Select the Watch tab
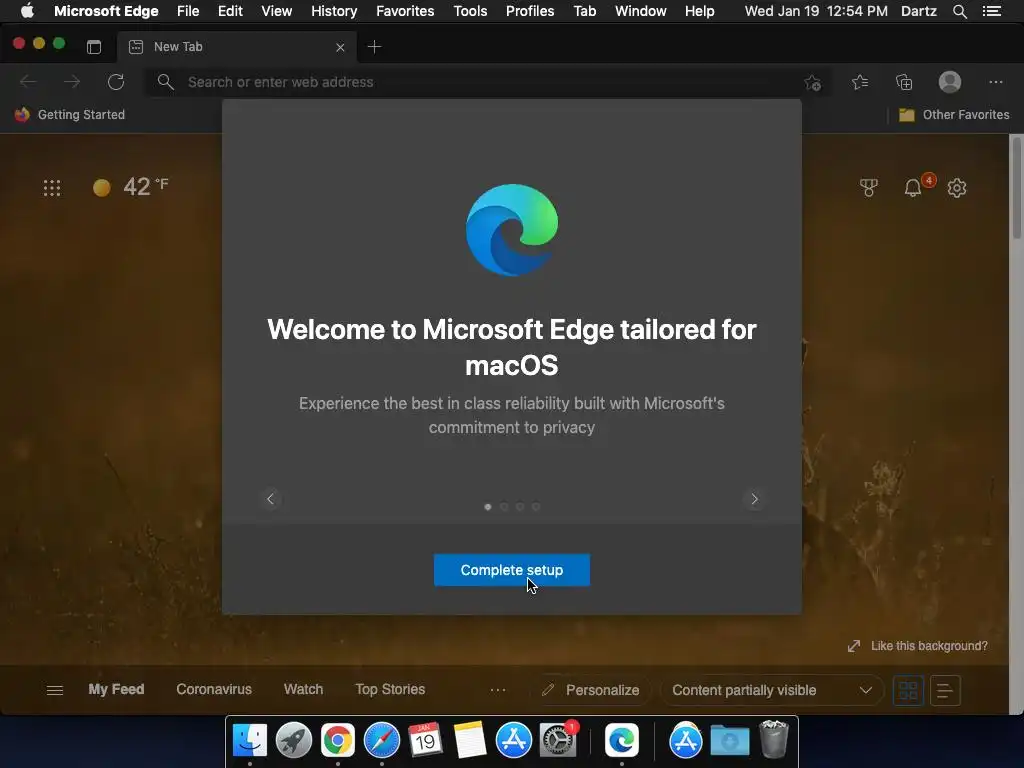The height and width of the screenshot is (768, 1024). 303,690
